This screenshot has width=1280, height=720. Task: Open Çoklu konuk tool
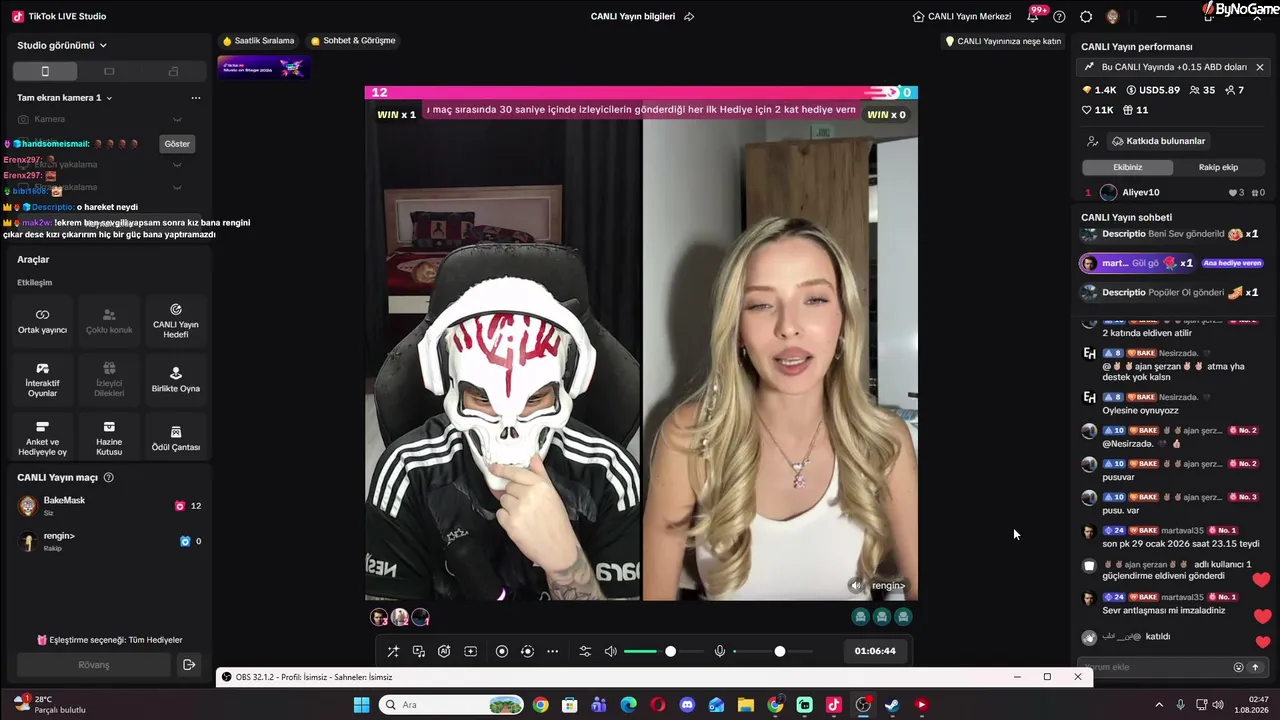point(109,320)
